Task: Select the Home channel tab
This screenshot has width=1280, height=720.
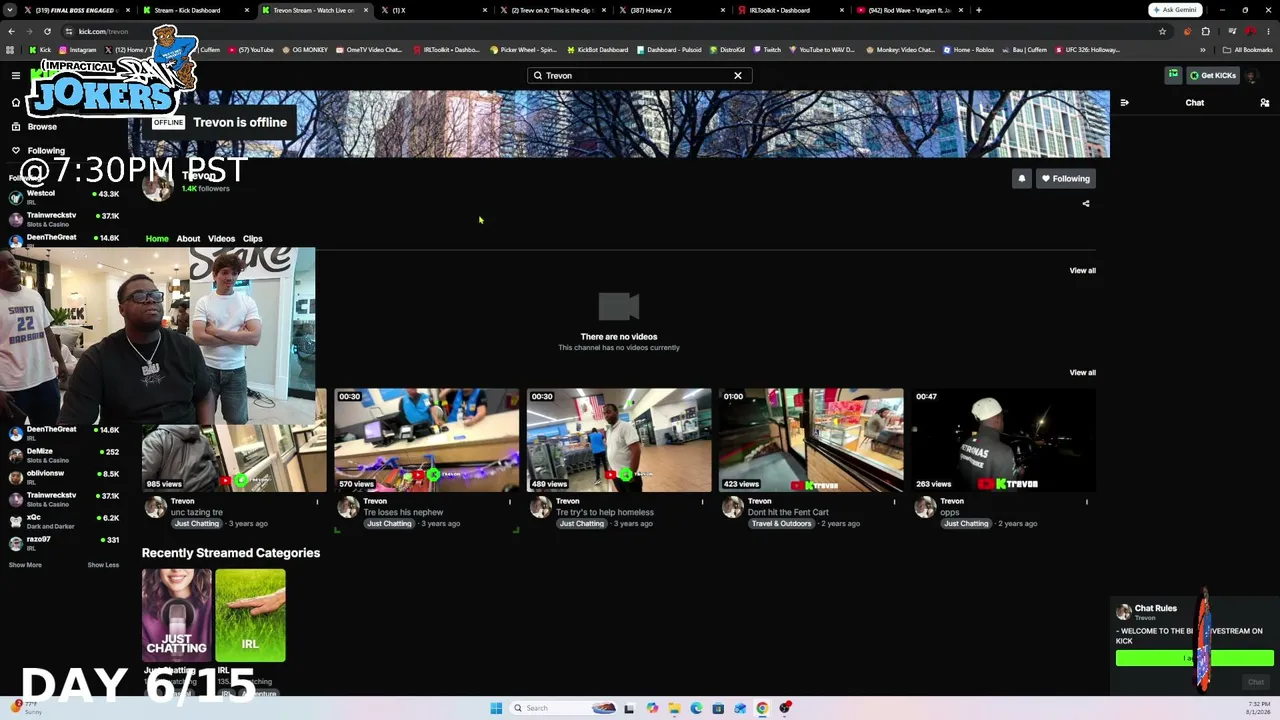Action: pos(157,239)
